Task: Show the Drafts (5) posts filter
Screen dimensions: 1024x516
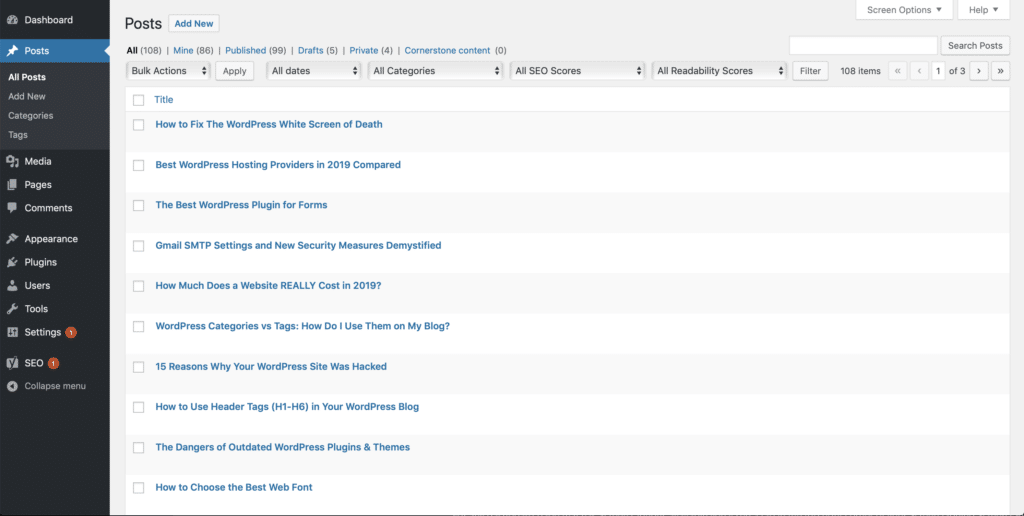Action: (317, 50)
